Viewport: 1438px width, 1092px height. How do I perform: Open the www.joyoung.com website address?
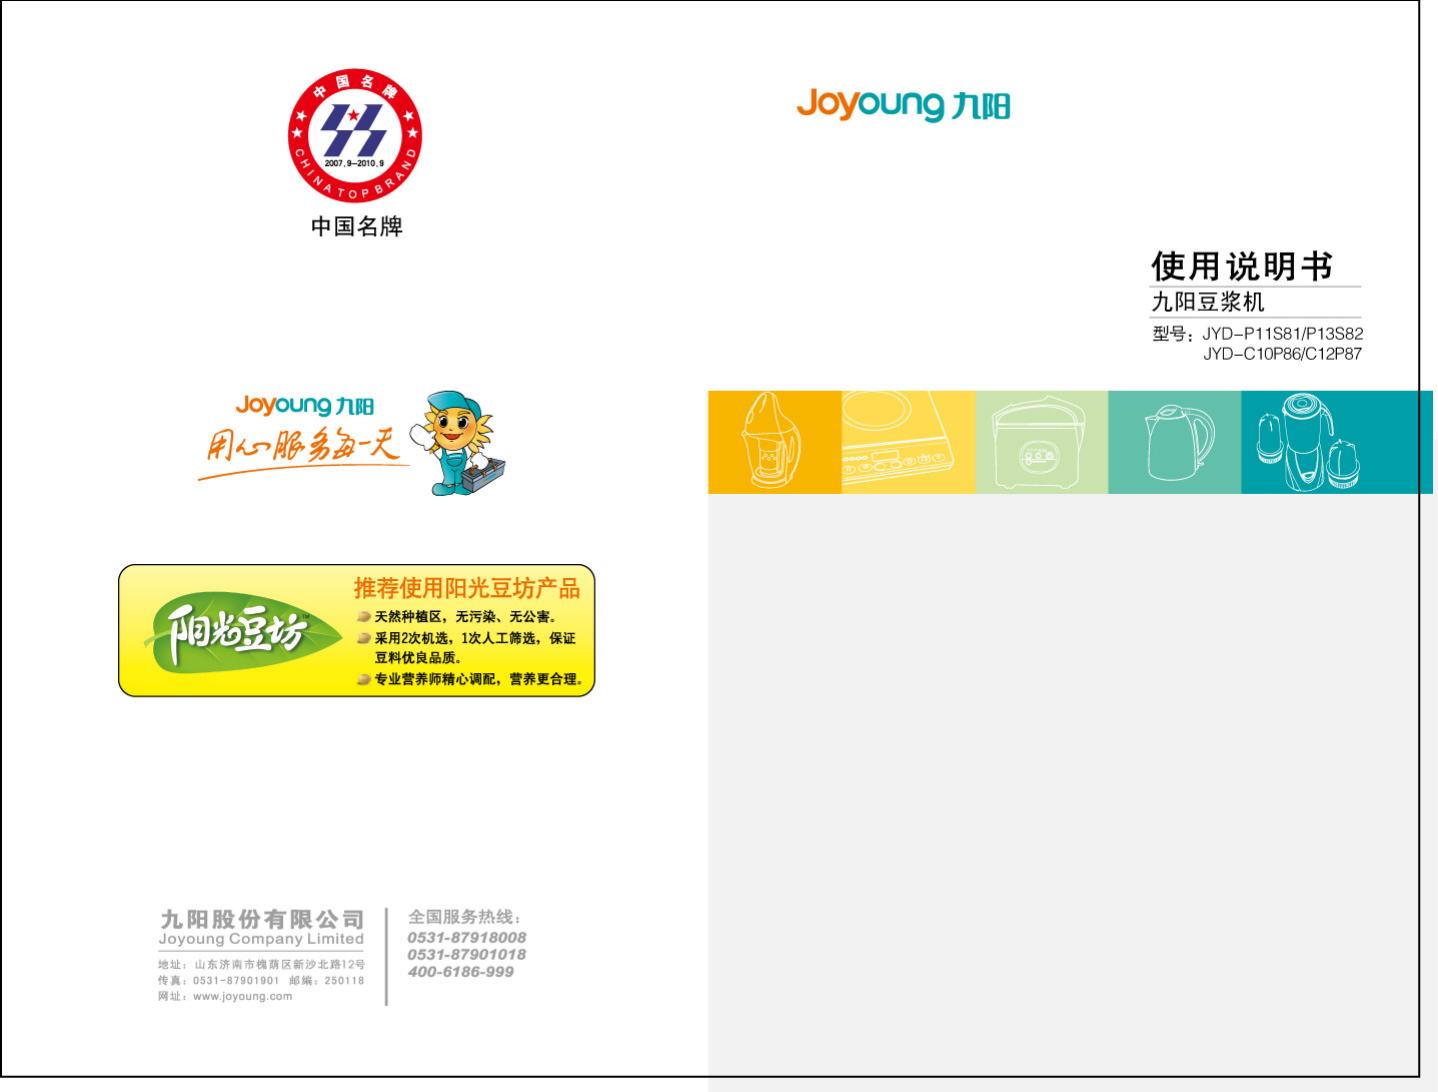click(242, 996)
